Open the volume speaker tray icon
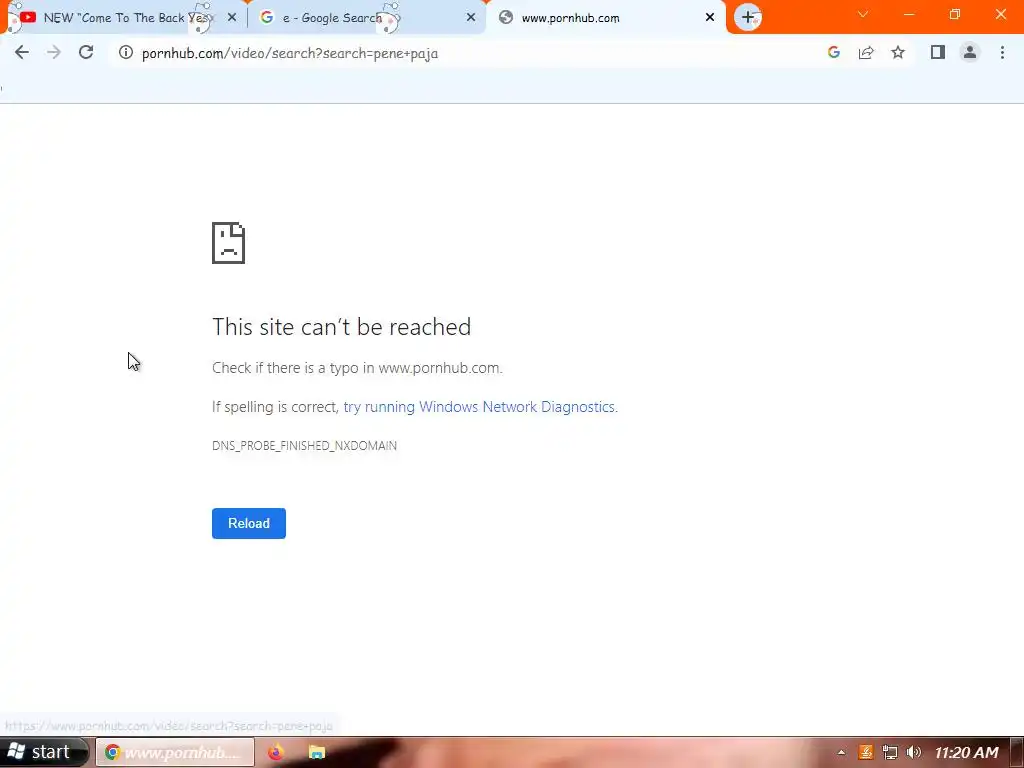 [x=914, y=752]
